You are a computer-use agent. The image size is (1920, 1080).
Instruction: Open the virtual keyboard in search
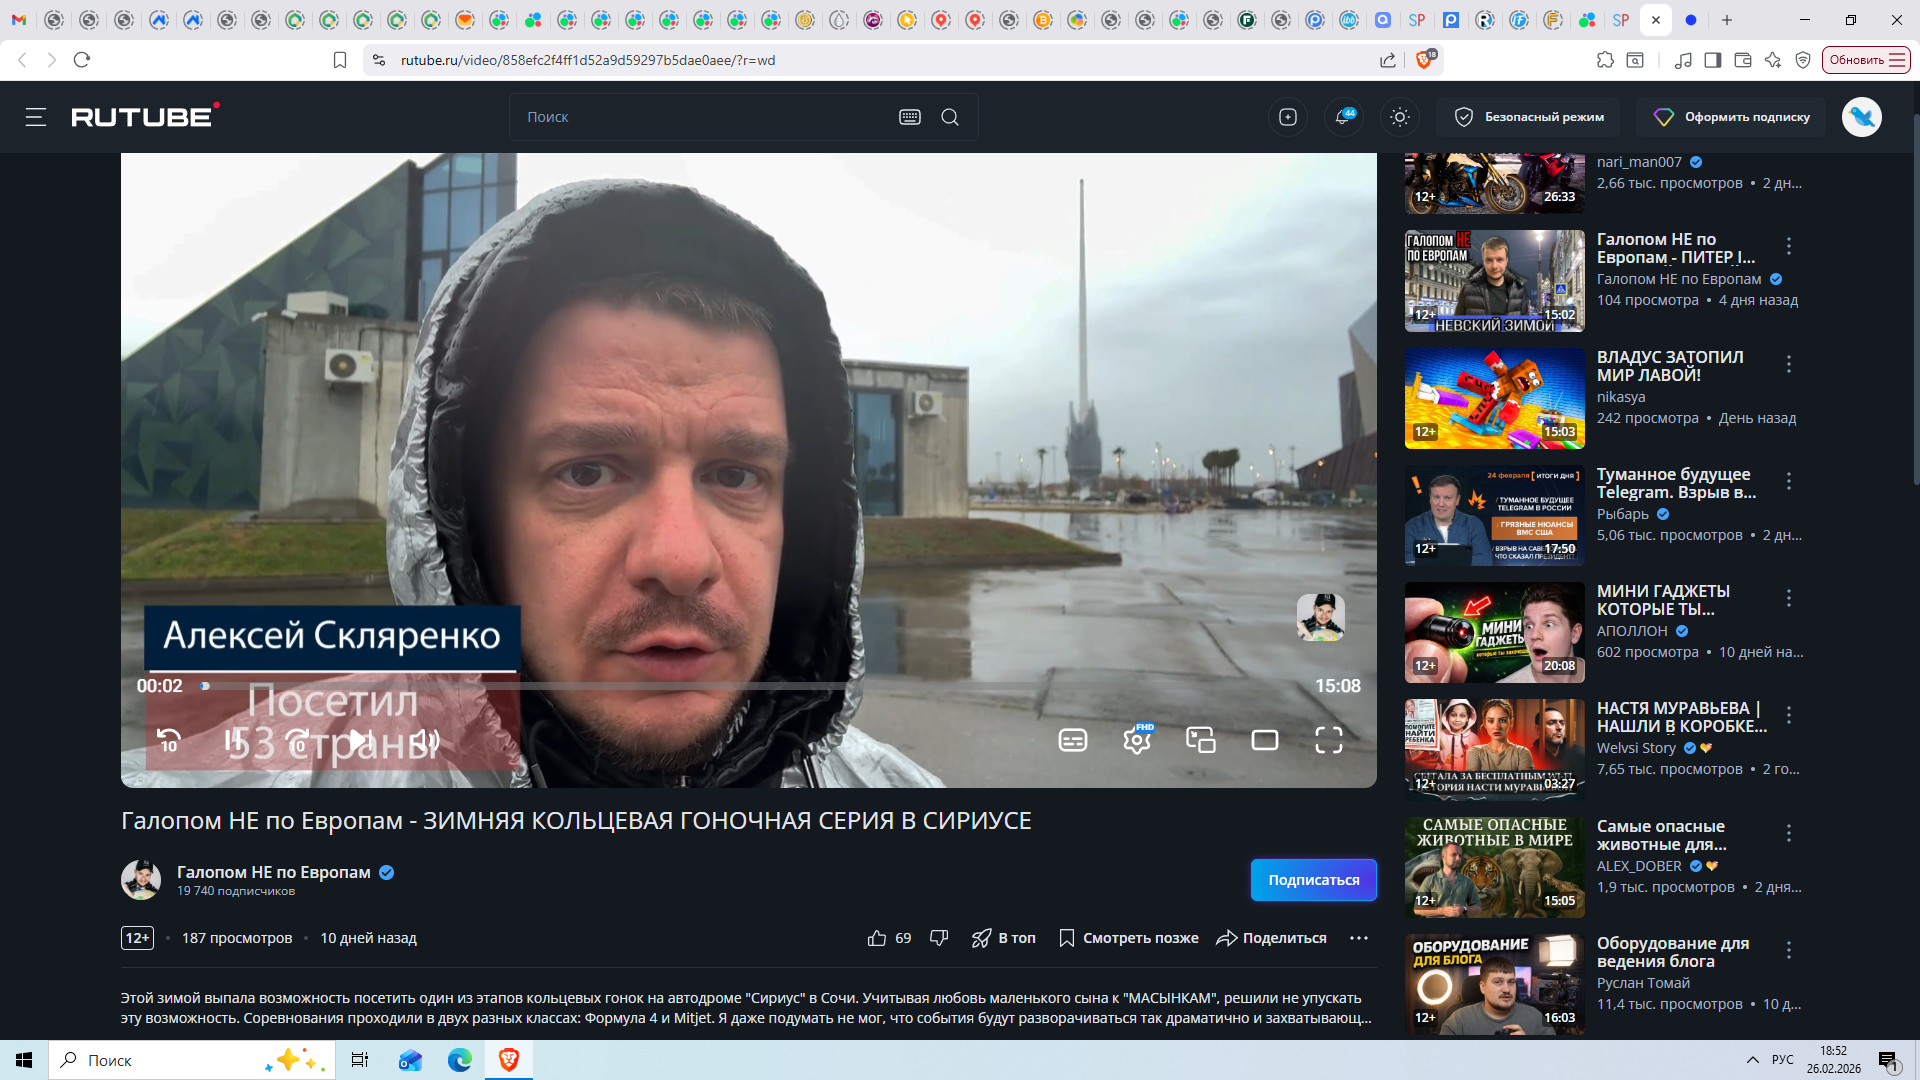(x=909, y=117)
